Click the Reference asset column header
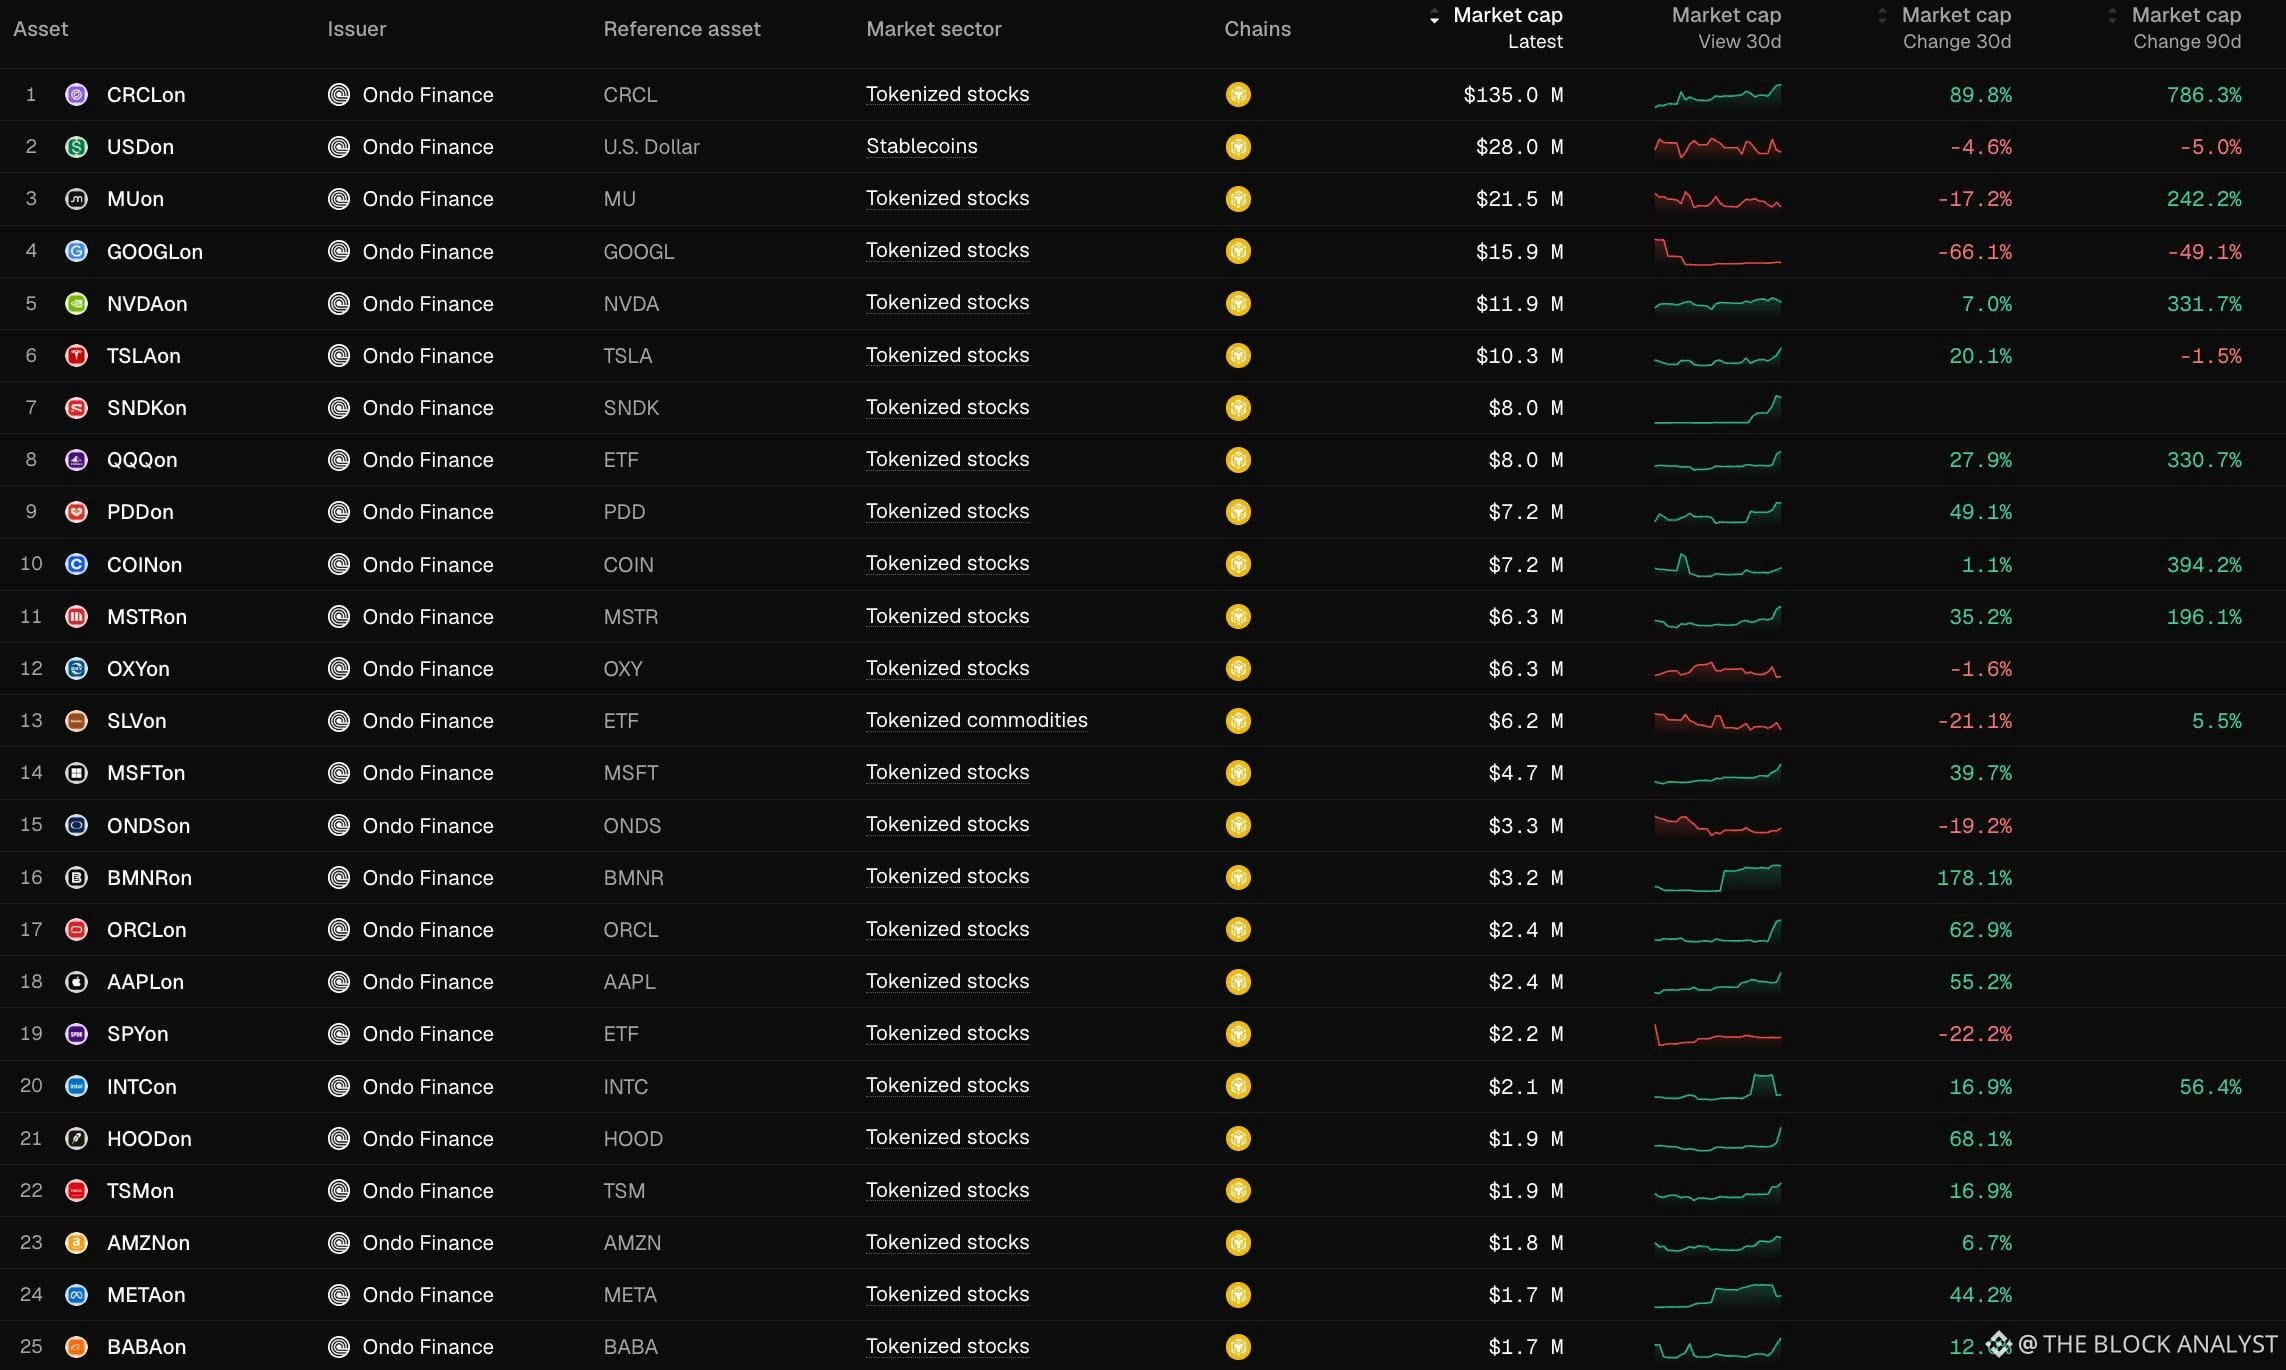 pos(682,29)
